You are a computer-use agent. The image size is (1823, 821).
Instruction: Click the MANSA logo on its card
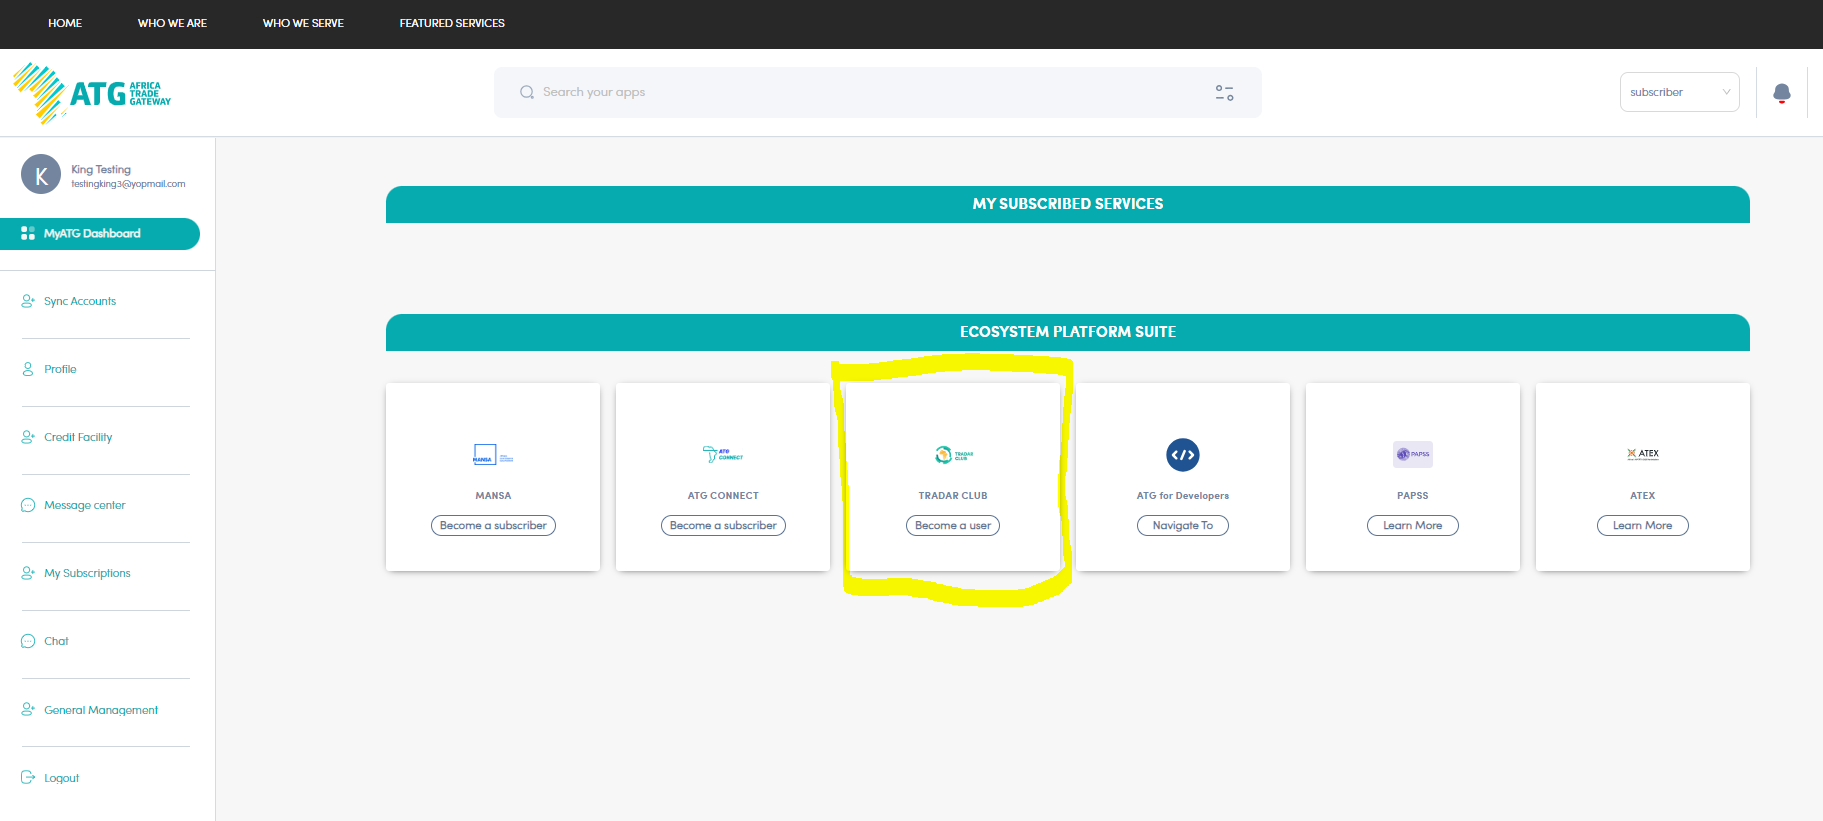[493, 455]
